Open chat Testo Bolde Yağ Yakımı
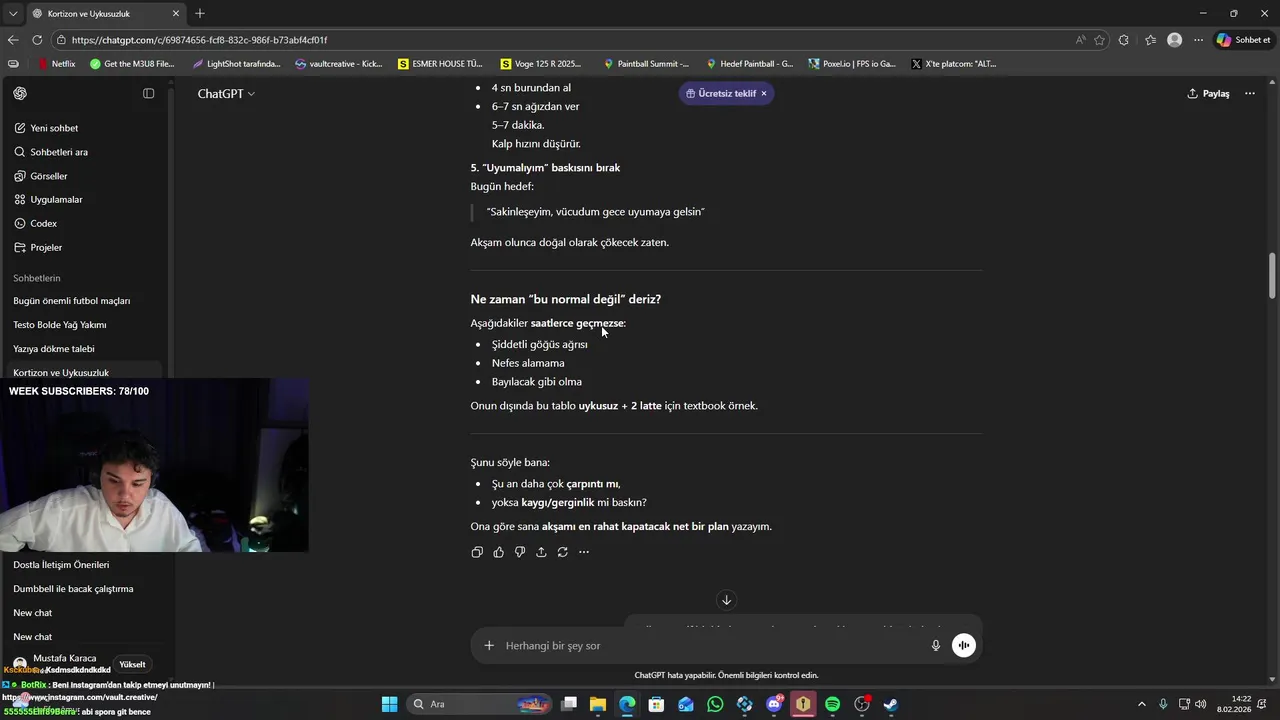1280x720 pixels. [x=60, y=325]
